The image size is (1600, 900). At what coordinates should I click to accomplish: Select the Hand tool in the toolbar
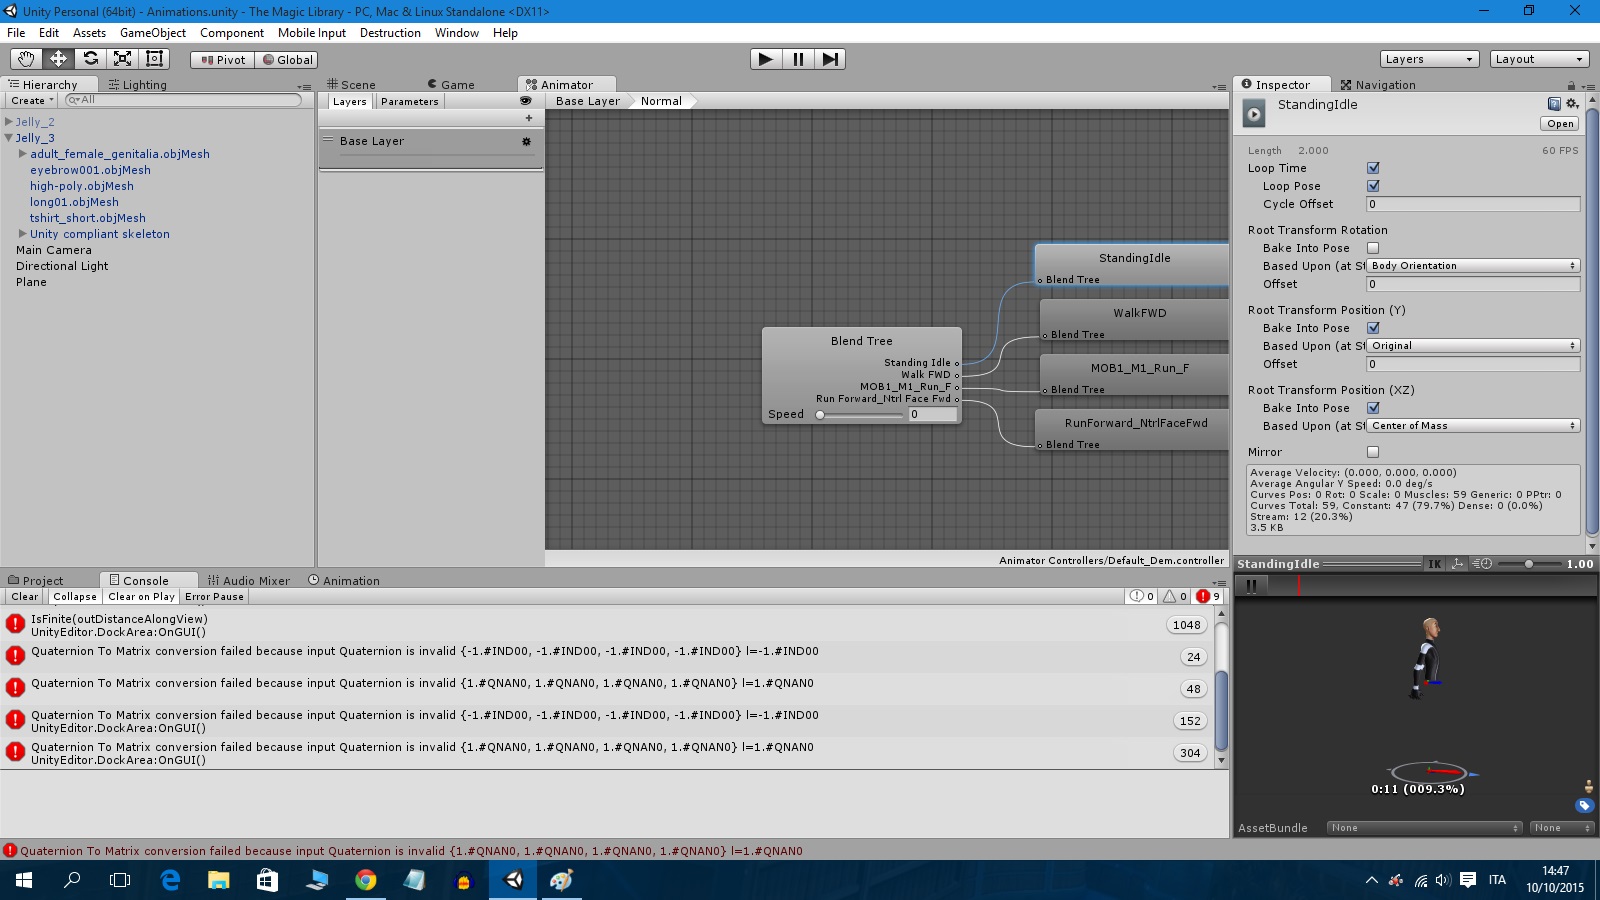[x=26, y=59]
